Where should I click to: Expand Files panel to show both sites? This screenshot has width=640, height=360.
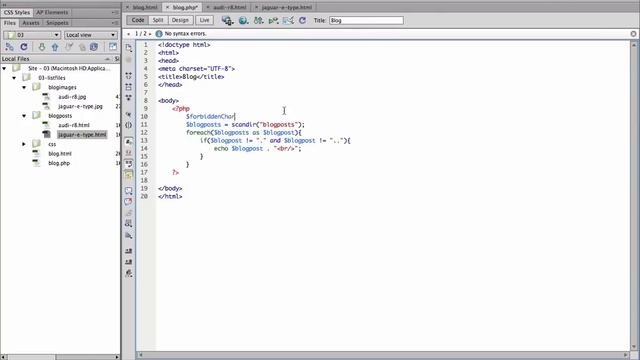pyautogui.click(x=113, y=47)
